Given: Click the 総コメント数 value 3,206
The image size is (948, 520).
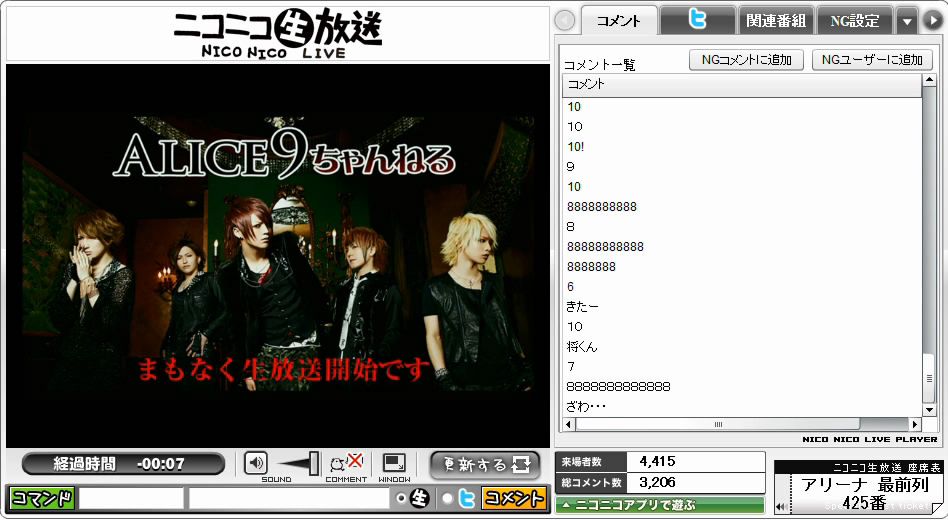Looking at the screenshot, I should 657,483.
